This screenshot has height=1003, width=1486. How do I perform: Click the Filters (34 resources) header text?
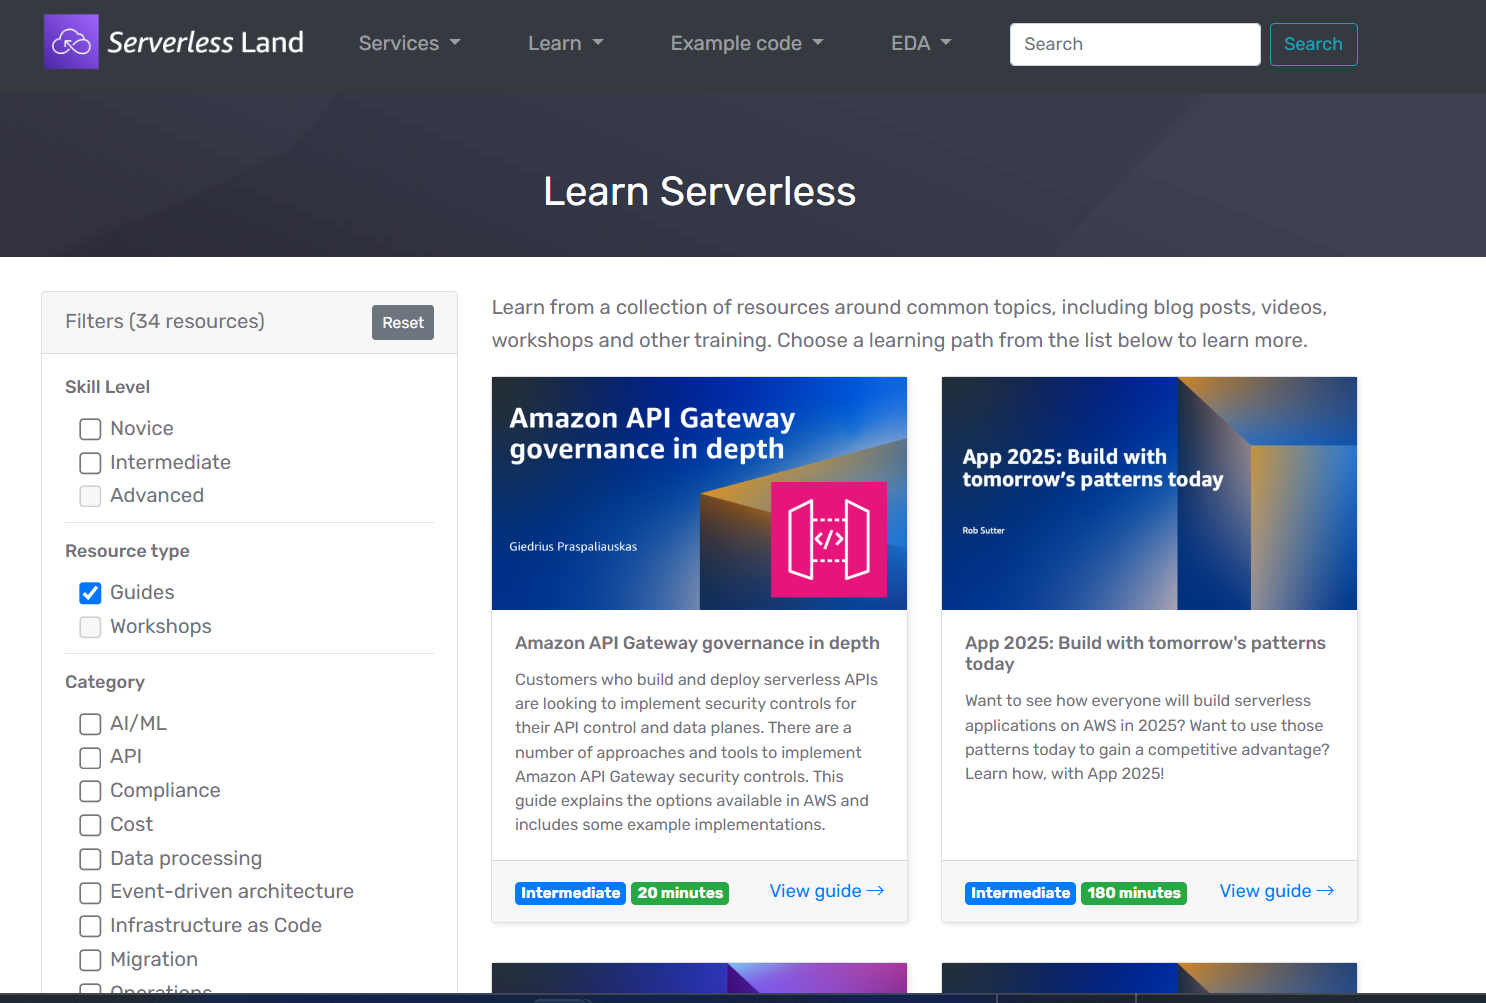tap(165, 321)
